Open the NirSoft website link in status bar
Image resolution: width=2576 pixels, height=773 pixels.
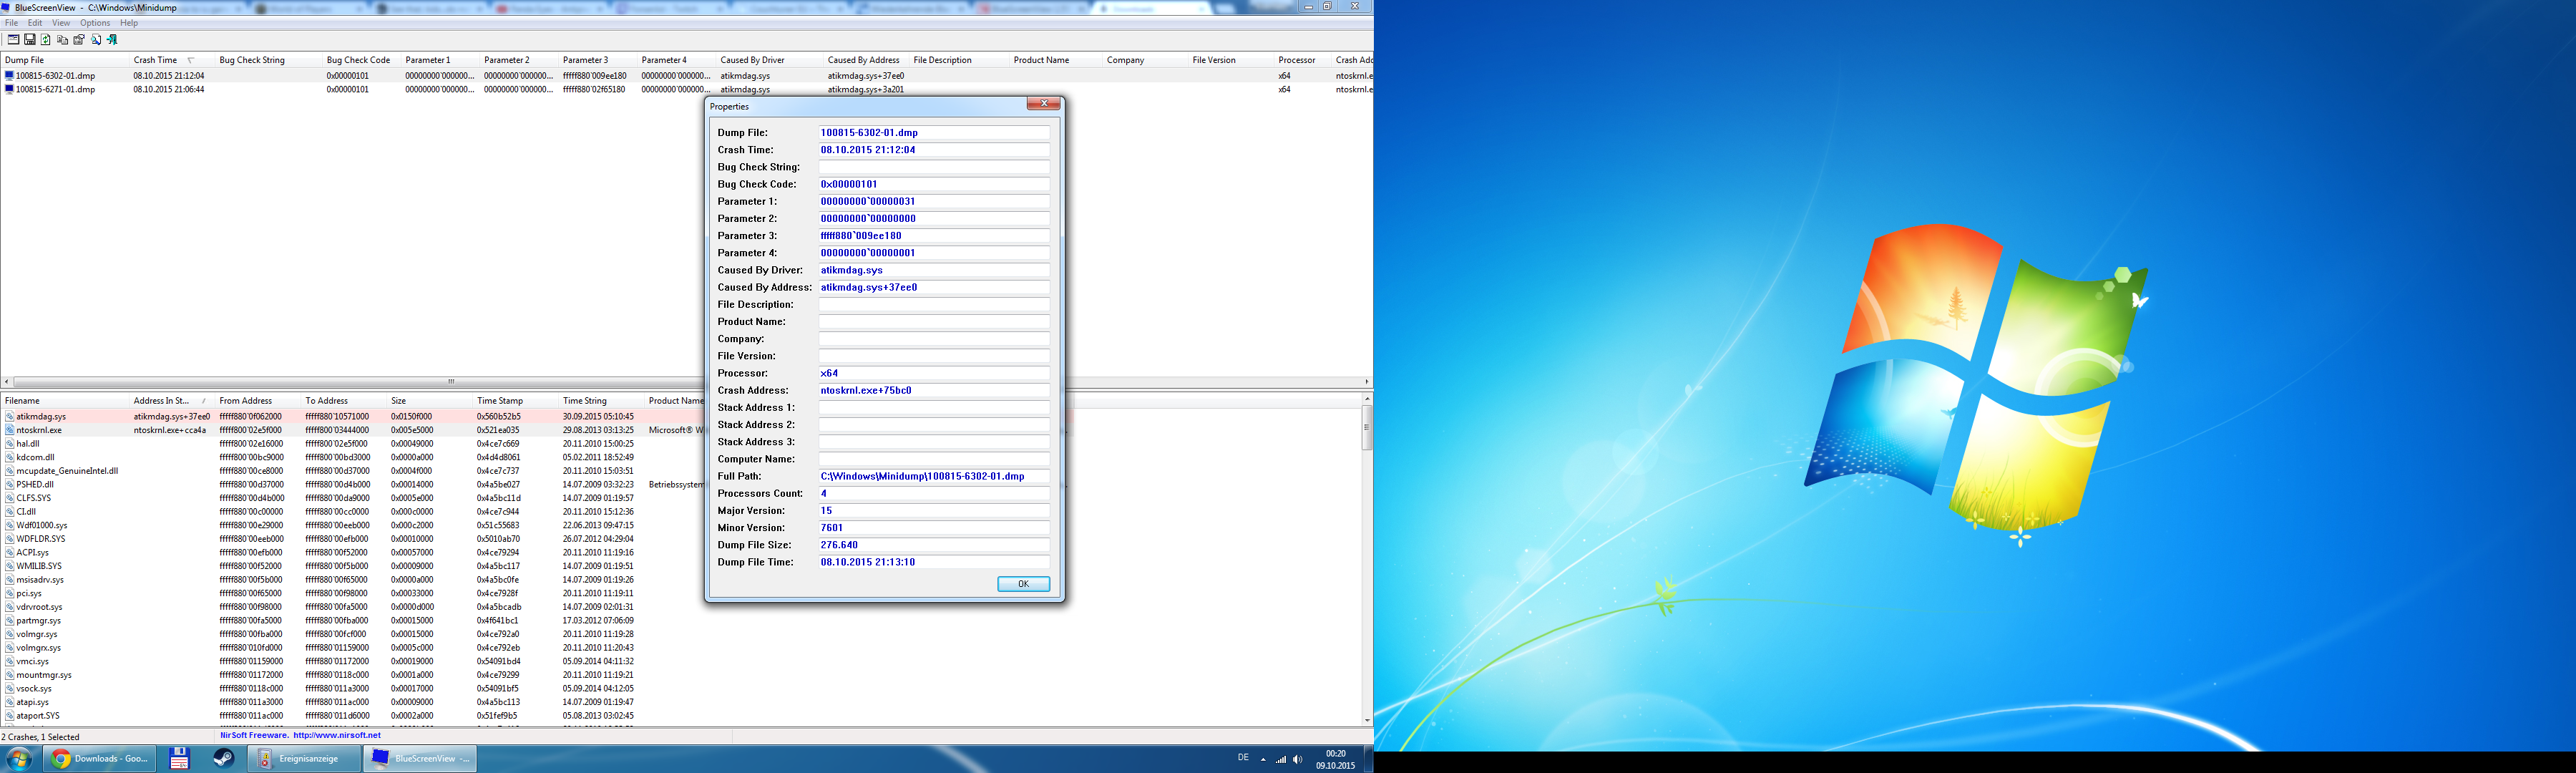click(x=336, y=735)
